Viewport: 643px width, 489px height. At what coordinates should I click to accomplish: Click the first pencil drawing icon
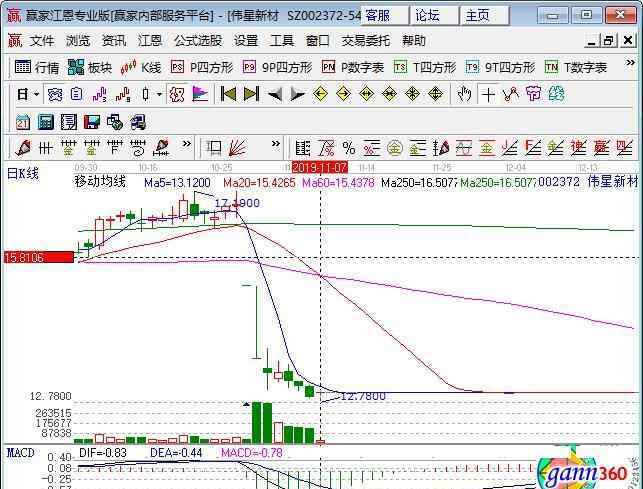[23, 148]
